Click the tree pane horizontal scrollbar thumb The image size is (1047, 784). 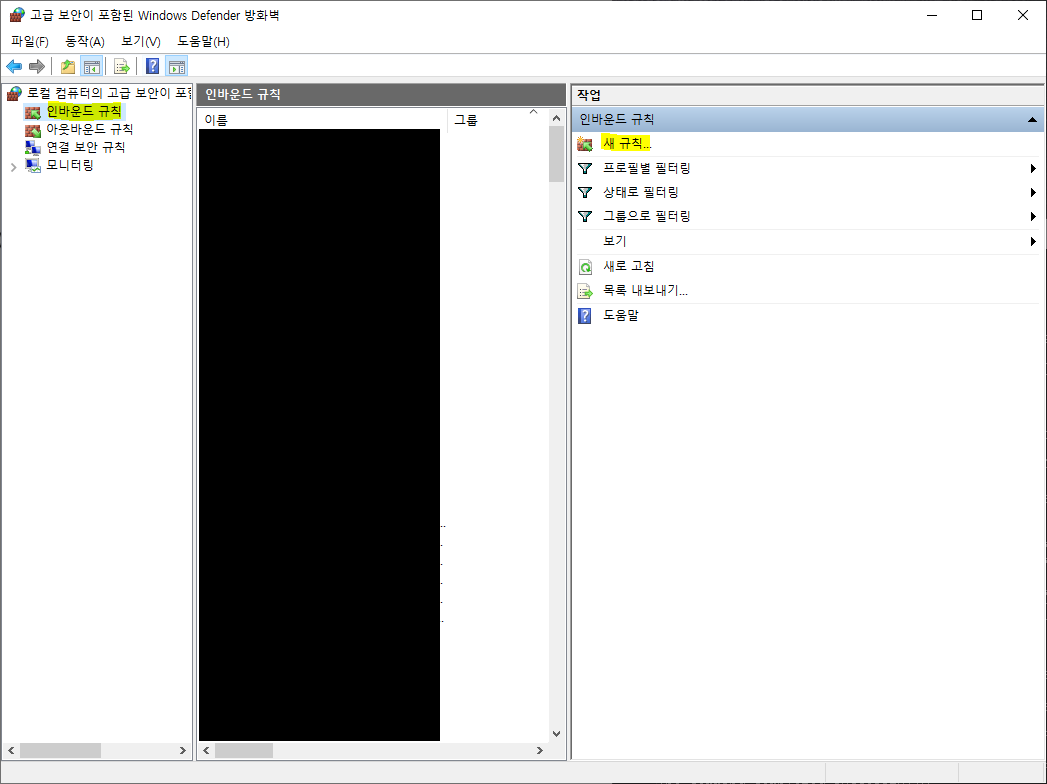[x=60, y=751]
